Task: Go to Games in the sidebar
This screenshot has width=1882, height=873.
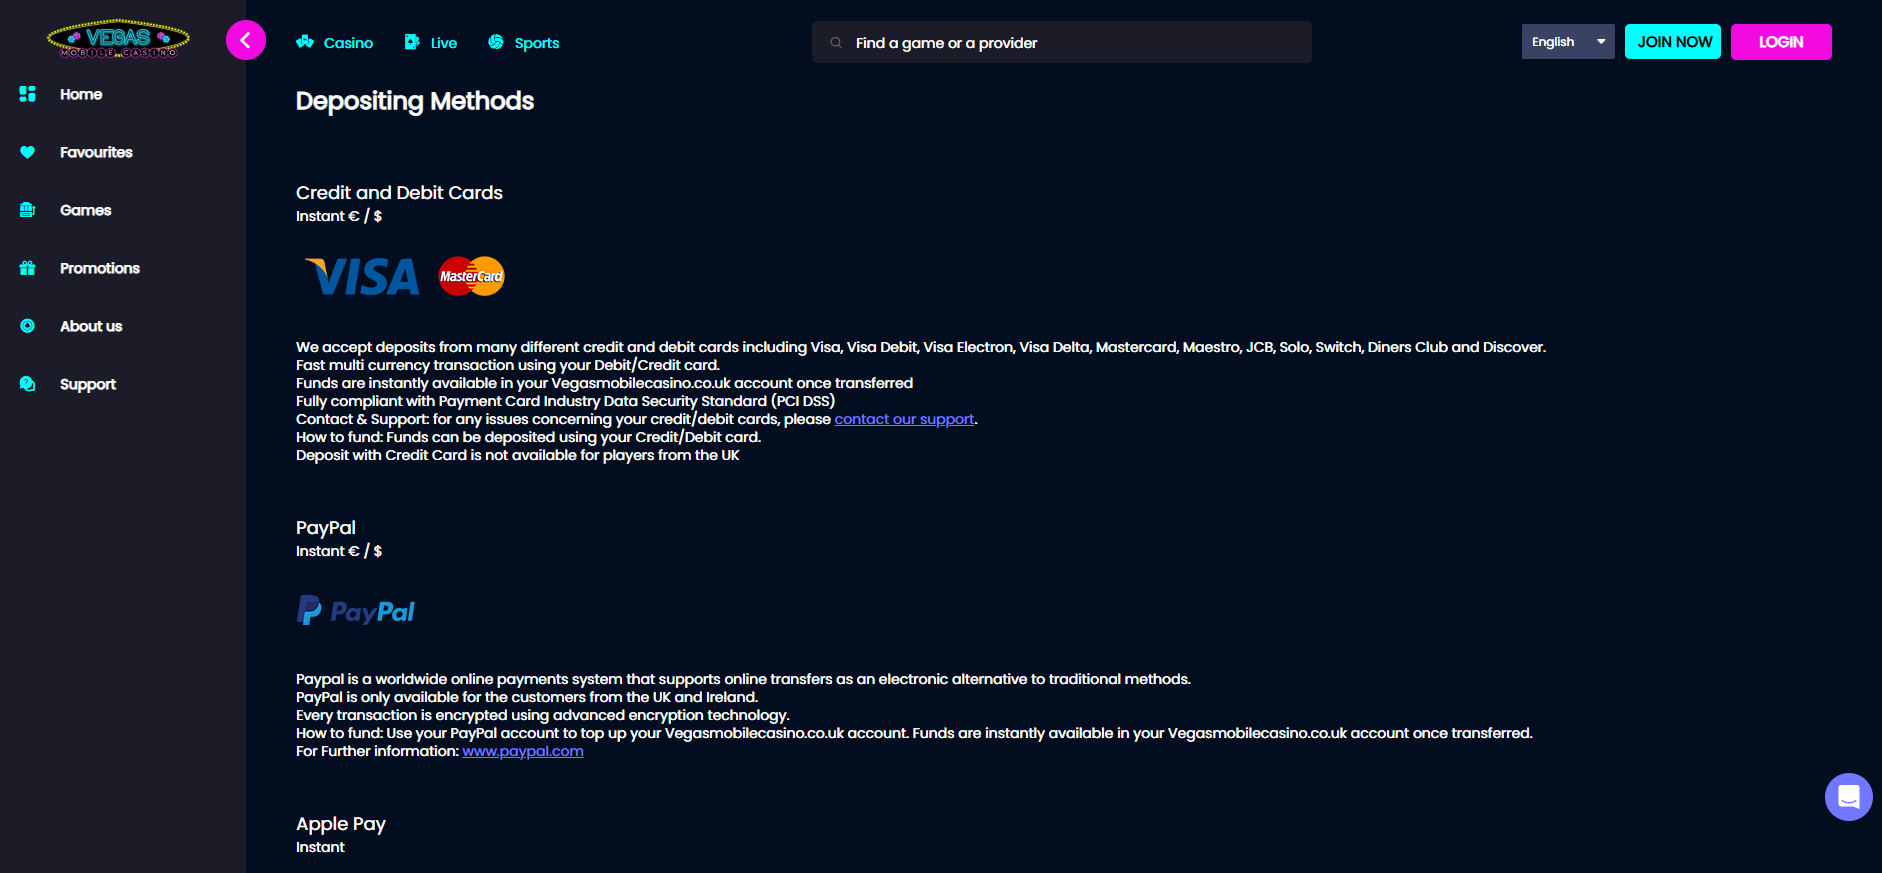Action: point(86,210)
